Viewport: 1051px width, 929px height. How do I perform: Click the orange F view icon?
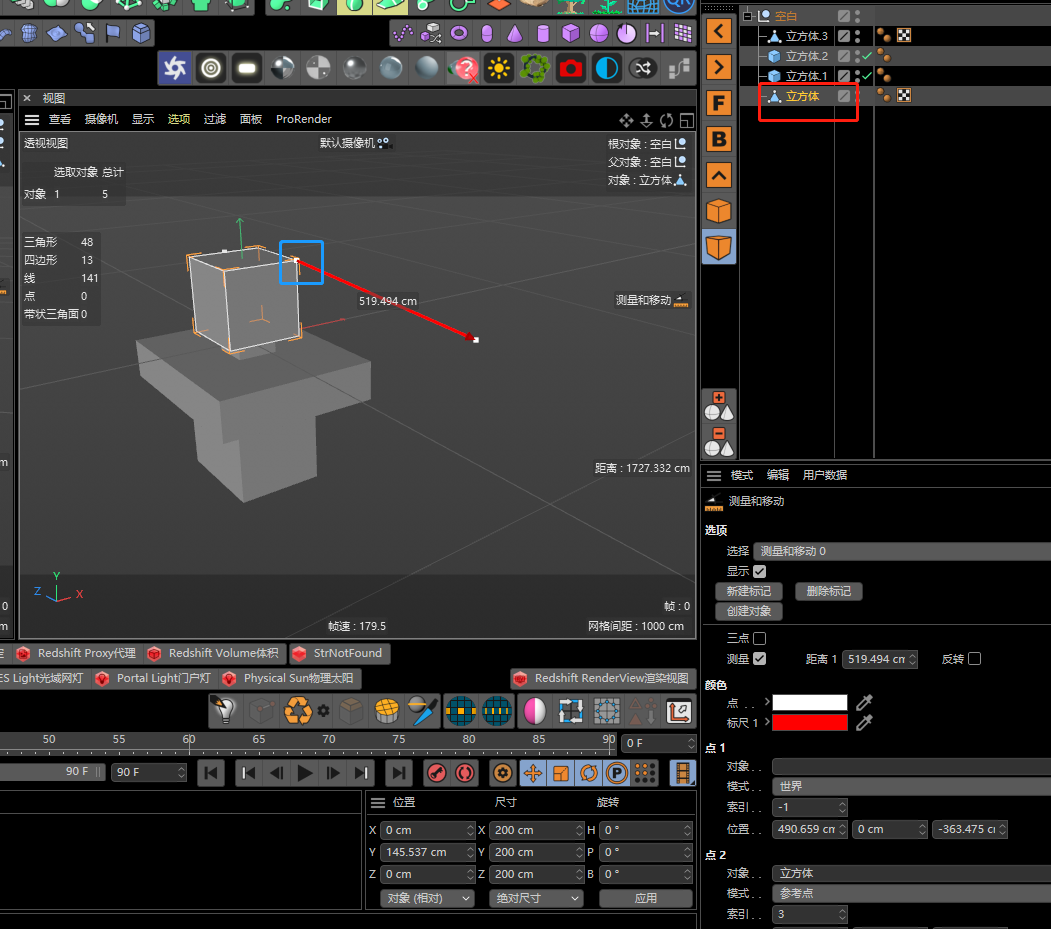pyautogui.click(x=719, y=103)
